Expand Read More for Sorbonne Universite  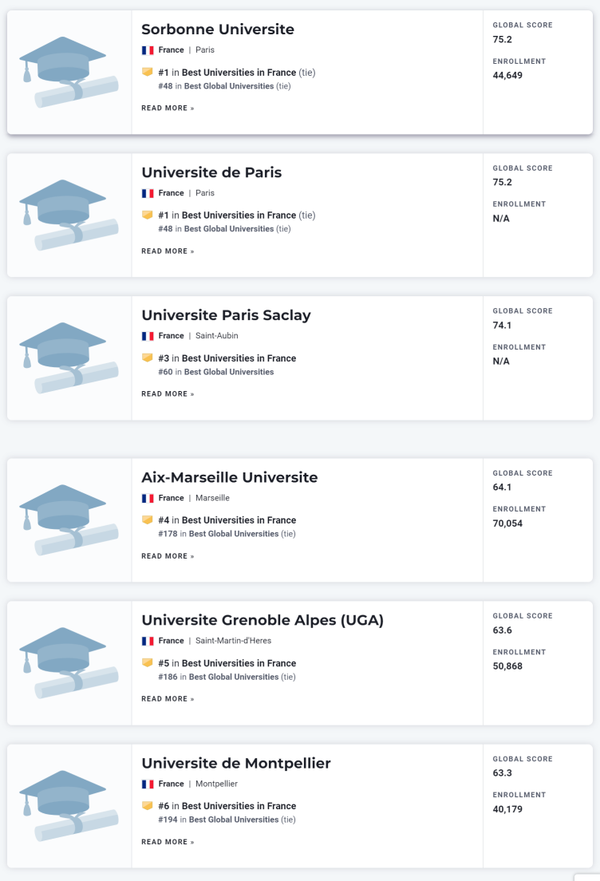point(167,108)
